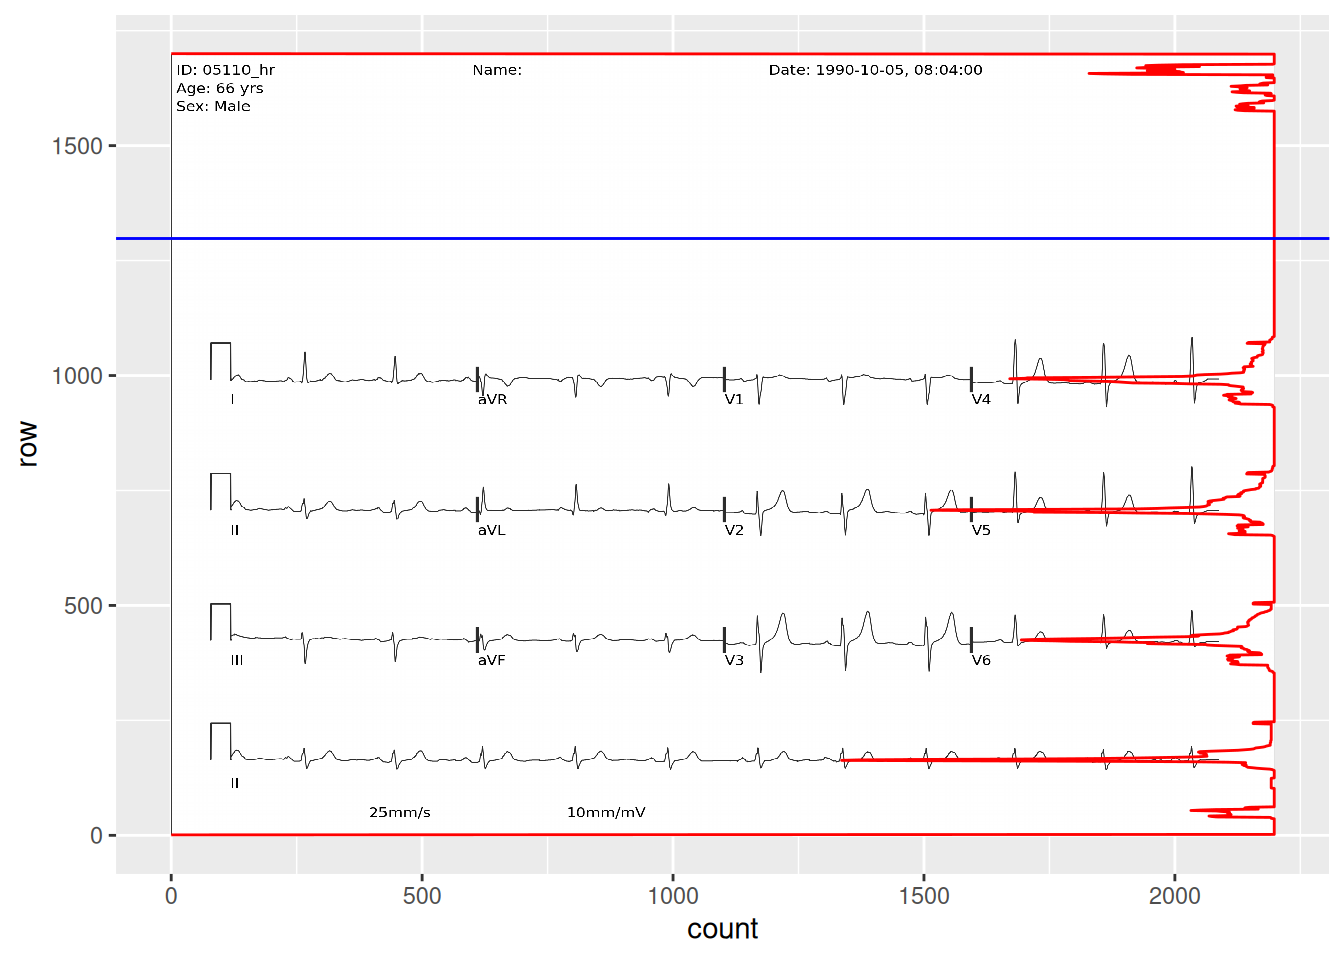The width and height of the screenshot is (1344, 960).
Task: Select the V1 lead label
Action: (x=734, y=399)
